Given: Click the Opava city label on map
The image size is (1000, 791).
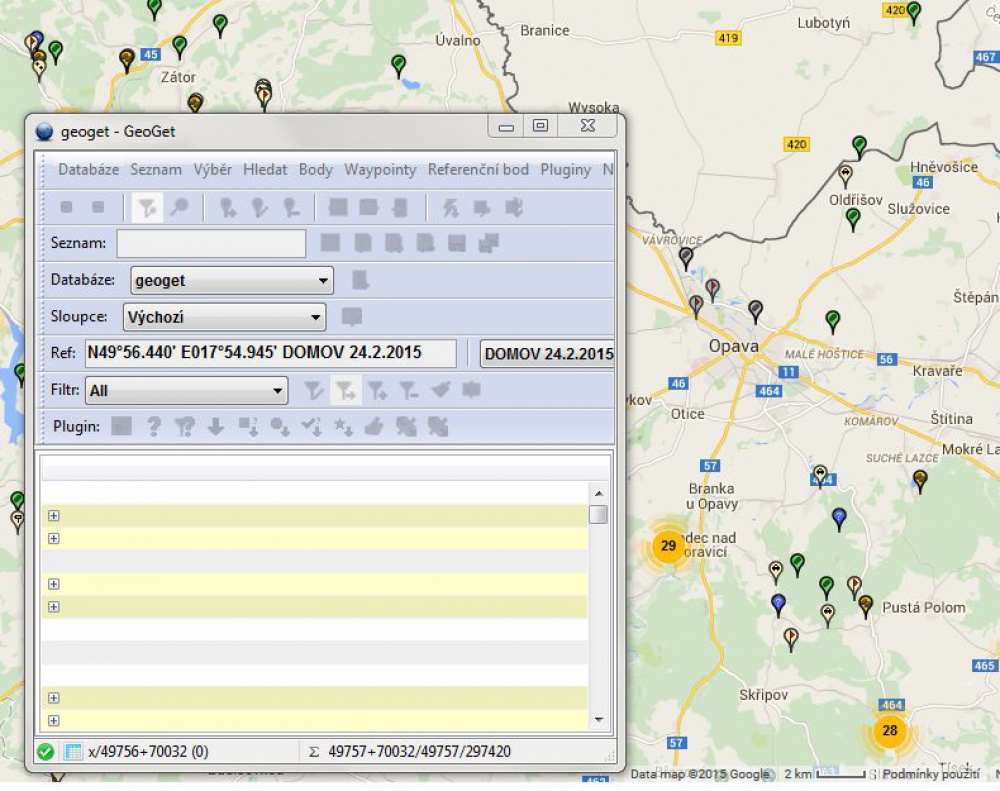Looking at the screenshot, I should click(733, 346).
